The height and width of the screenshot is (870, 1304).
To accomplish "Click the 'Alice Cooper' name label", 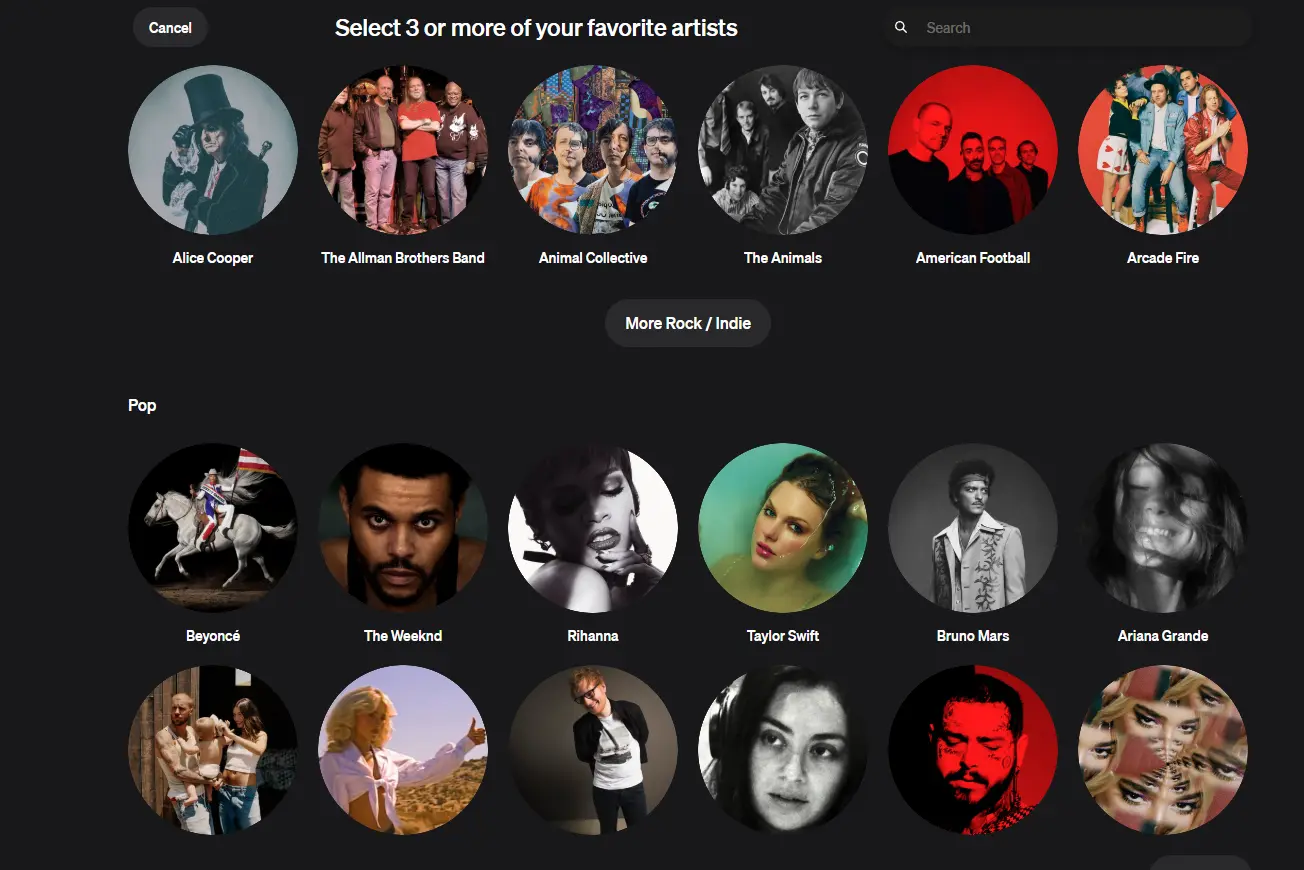I will [213, 258].
